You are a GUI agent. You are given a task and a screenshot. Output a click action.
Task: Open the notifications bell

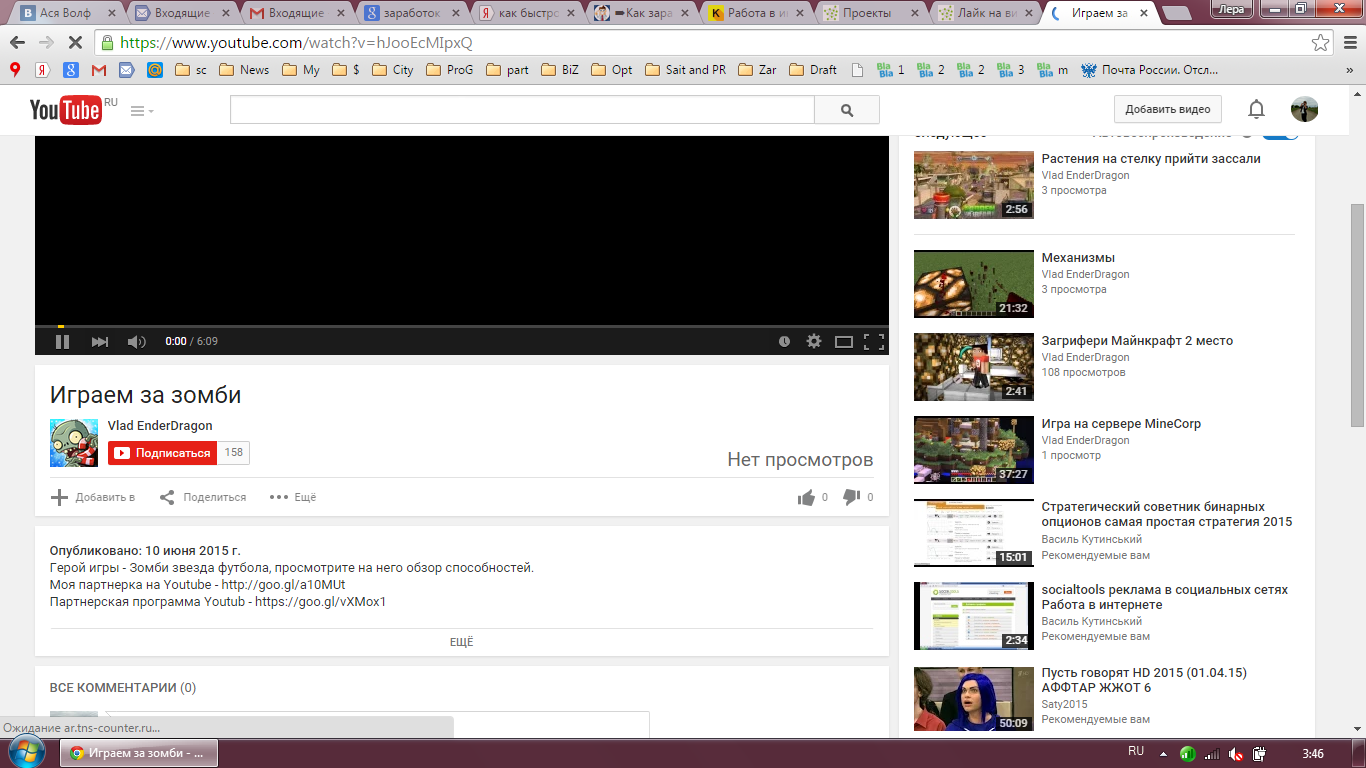pos(1256,110)
